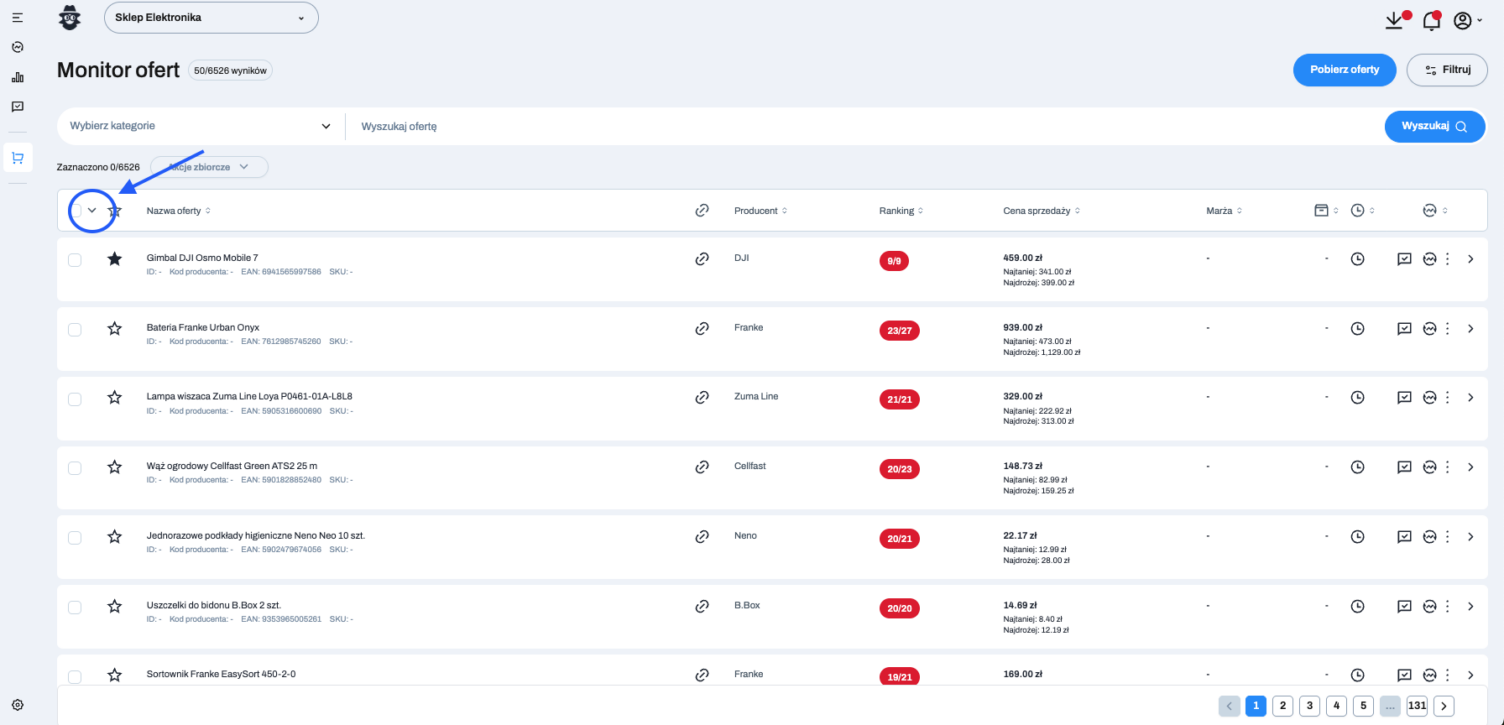Image resolution: width=1504 pixels, height=725 pixels.
Task: Tick checkbox for Jednorazowe podkłady Neno
Action: click(75, 538)
